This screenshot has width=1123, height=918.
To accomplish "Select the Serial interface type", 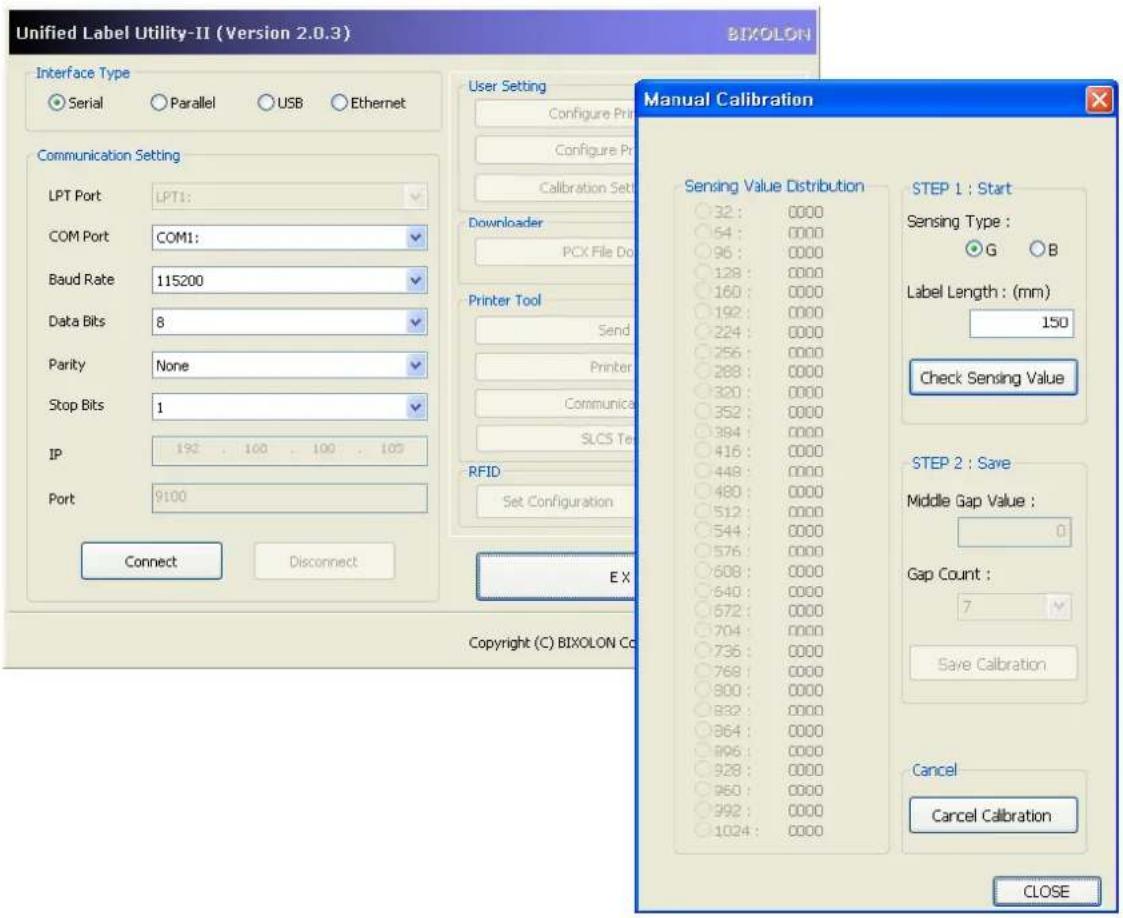I will coord(57,103).
